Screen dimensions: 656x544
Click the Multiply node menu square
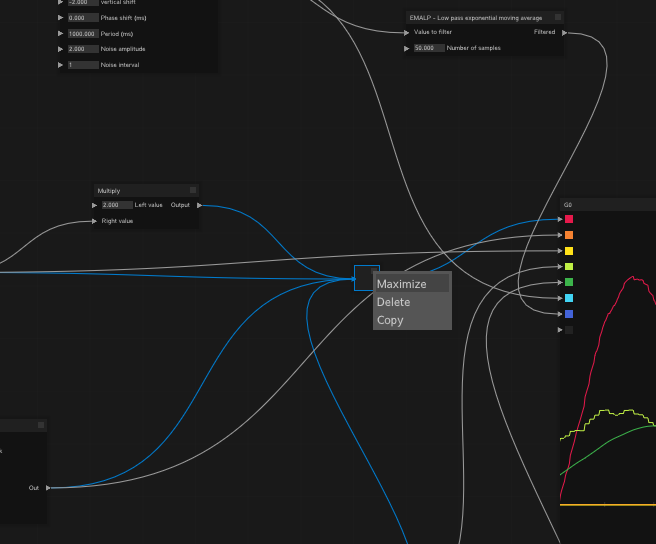coord(193,190)
